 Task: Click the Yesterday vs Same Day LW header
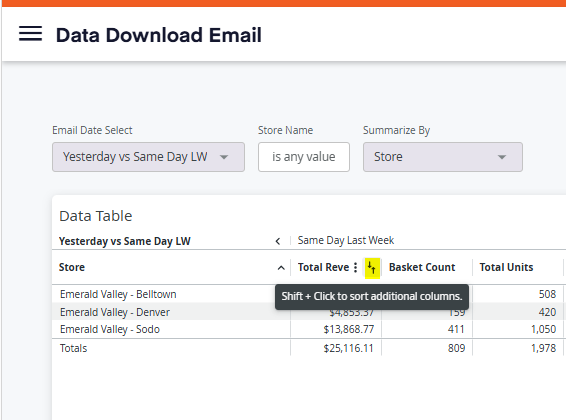pyautogui.click(x=125, y=241)
